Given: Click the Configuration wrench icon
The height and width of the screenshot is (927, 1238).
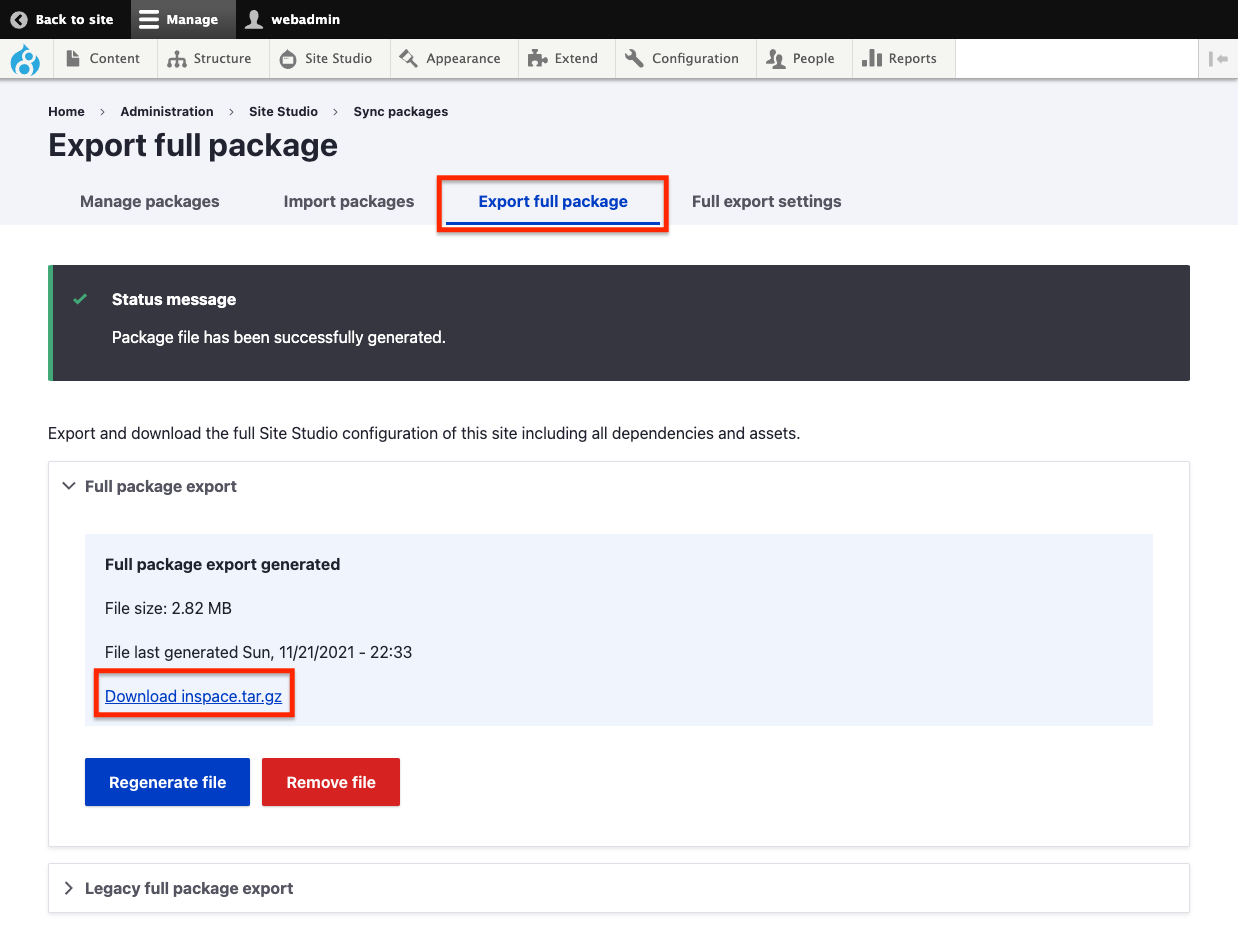Looking at the screenshot, I should (634, 59).
